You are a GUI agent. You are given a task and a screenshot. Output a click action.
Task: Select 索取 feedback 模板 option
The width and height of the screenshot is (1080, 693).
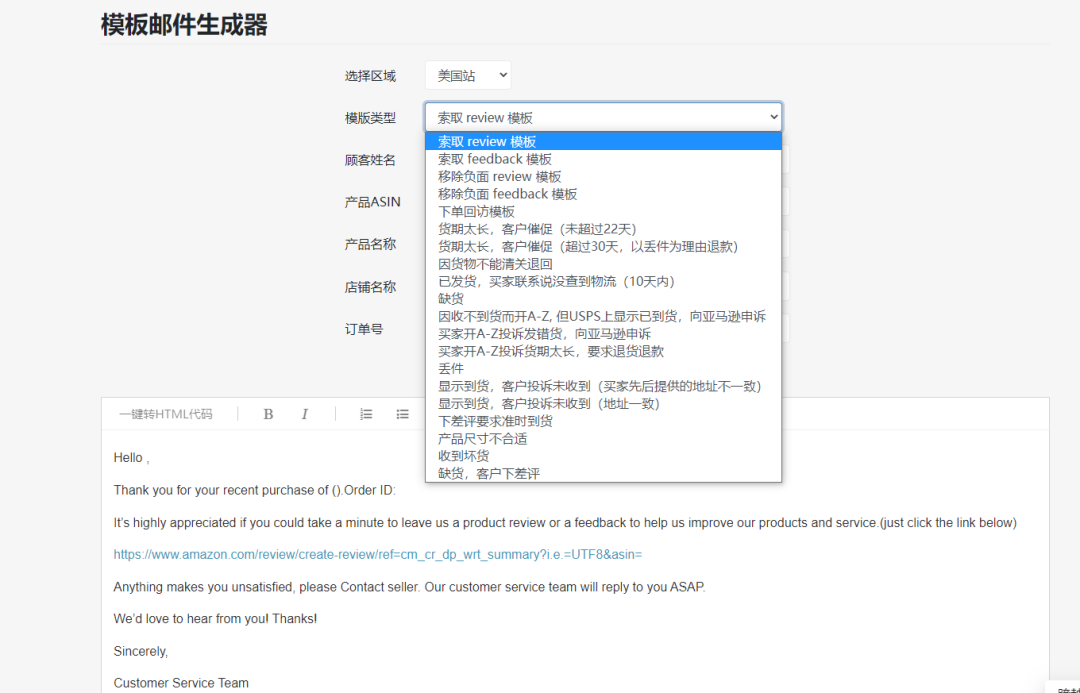[603, 159]
